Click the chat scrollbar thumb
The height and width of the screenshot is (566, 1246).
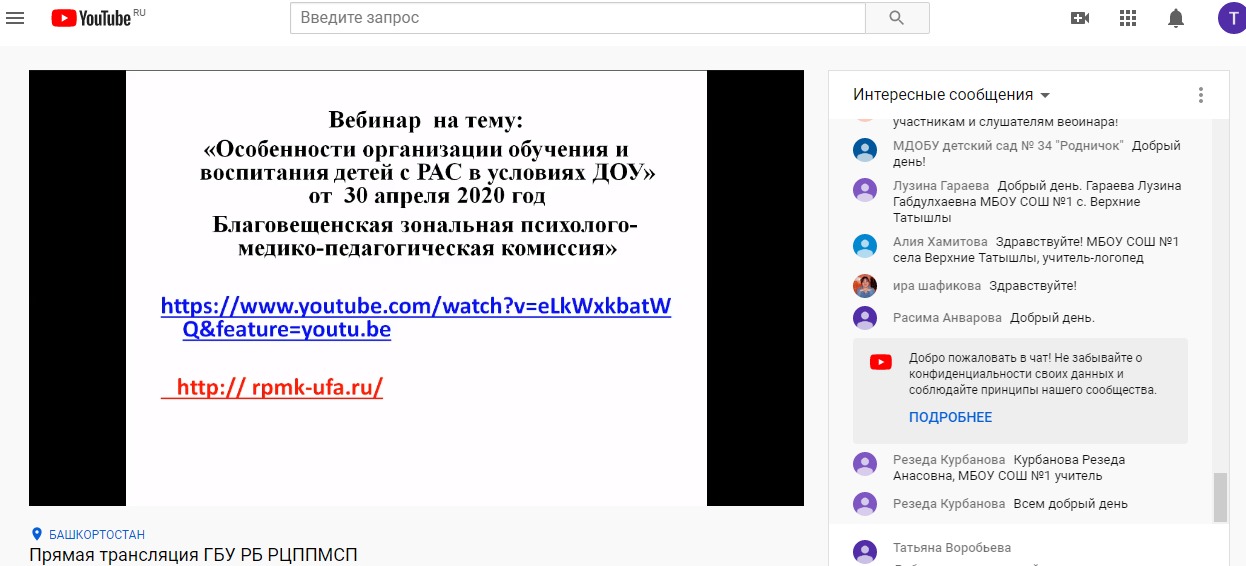tap(1219, 497)
